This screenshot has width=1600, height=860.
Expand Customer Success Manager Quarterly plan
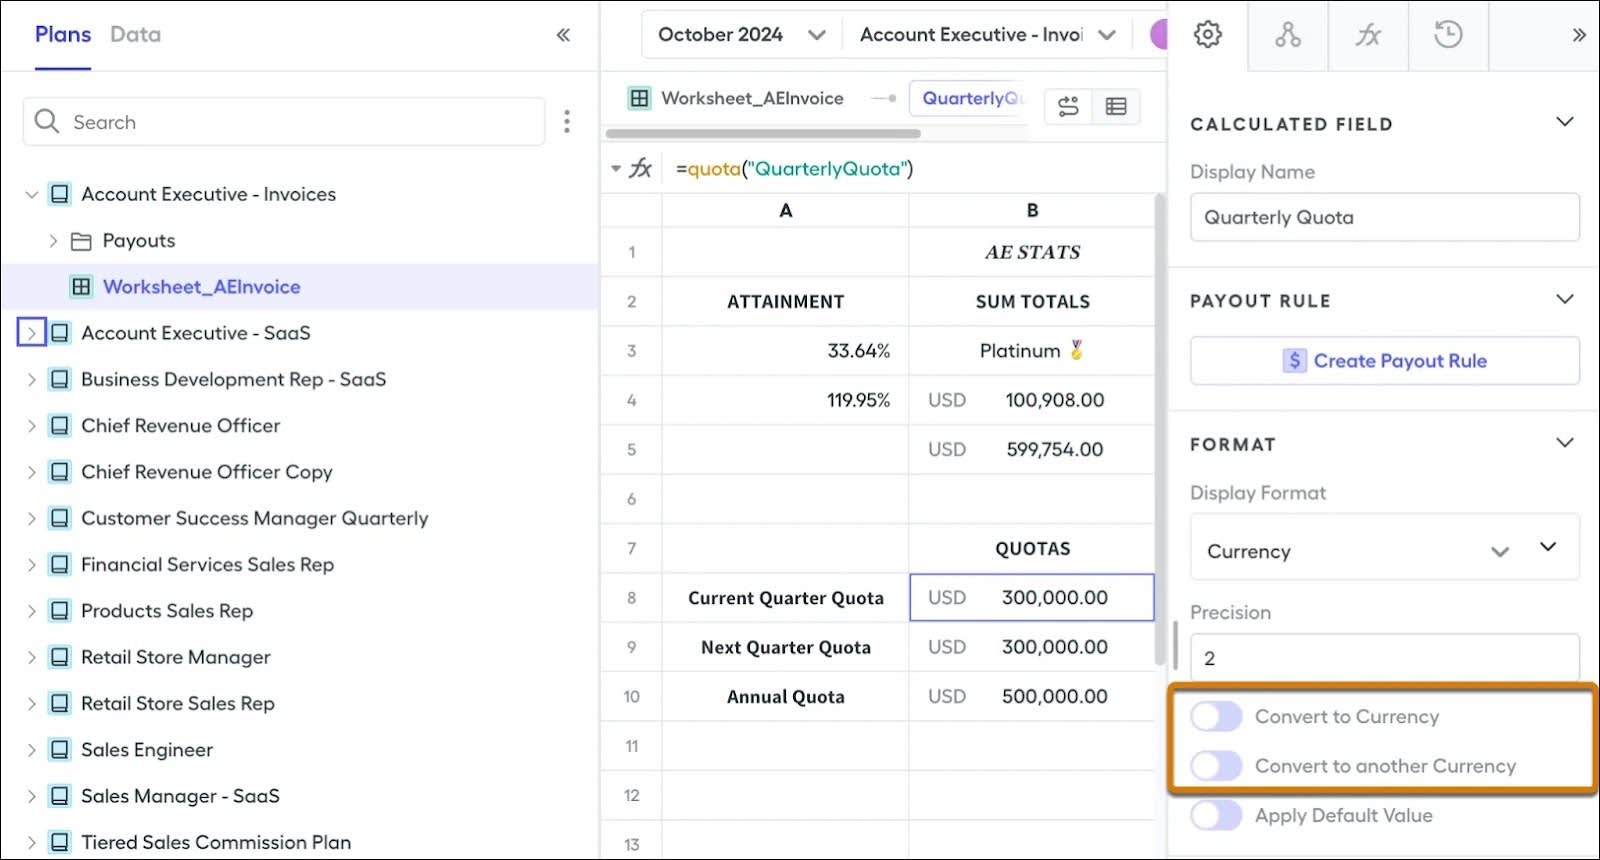point(31,519)
